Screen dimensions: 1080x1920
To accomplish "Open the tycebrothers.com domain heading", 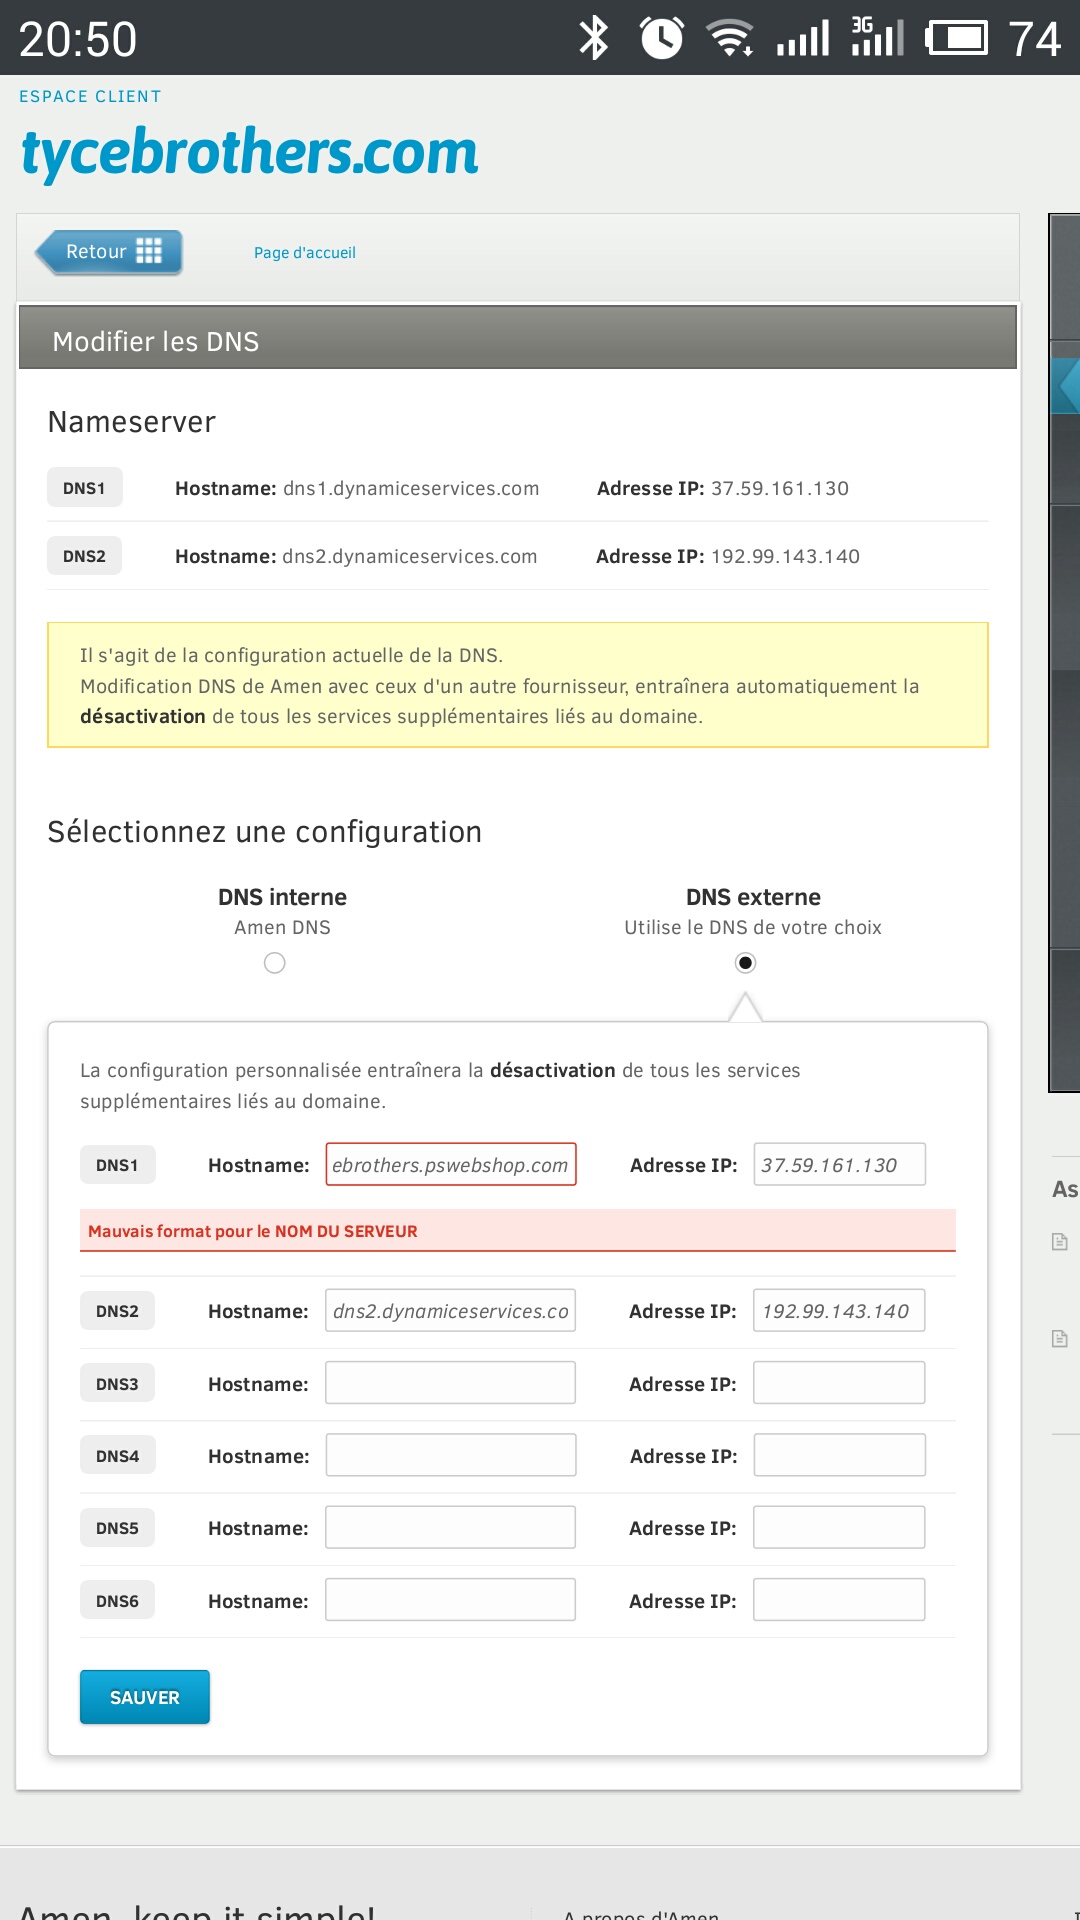I will [250, 152].
